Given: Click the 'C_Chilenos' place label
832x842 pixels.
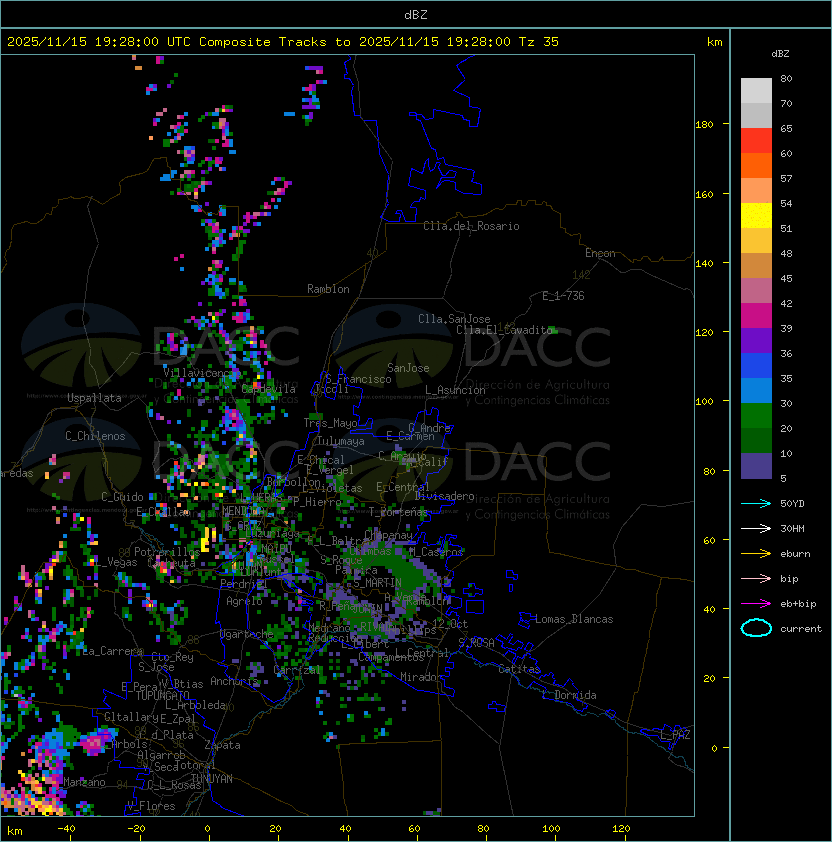Looking at the screenshot, I should click(x=95, y=436).
